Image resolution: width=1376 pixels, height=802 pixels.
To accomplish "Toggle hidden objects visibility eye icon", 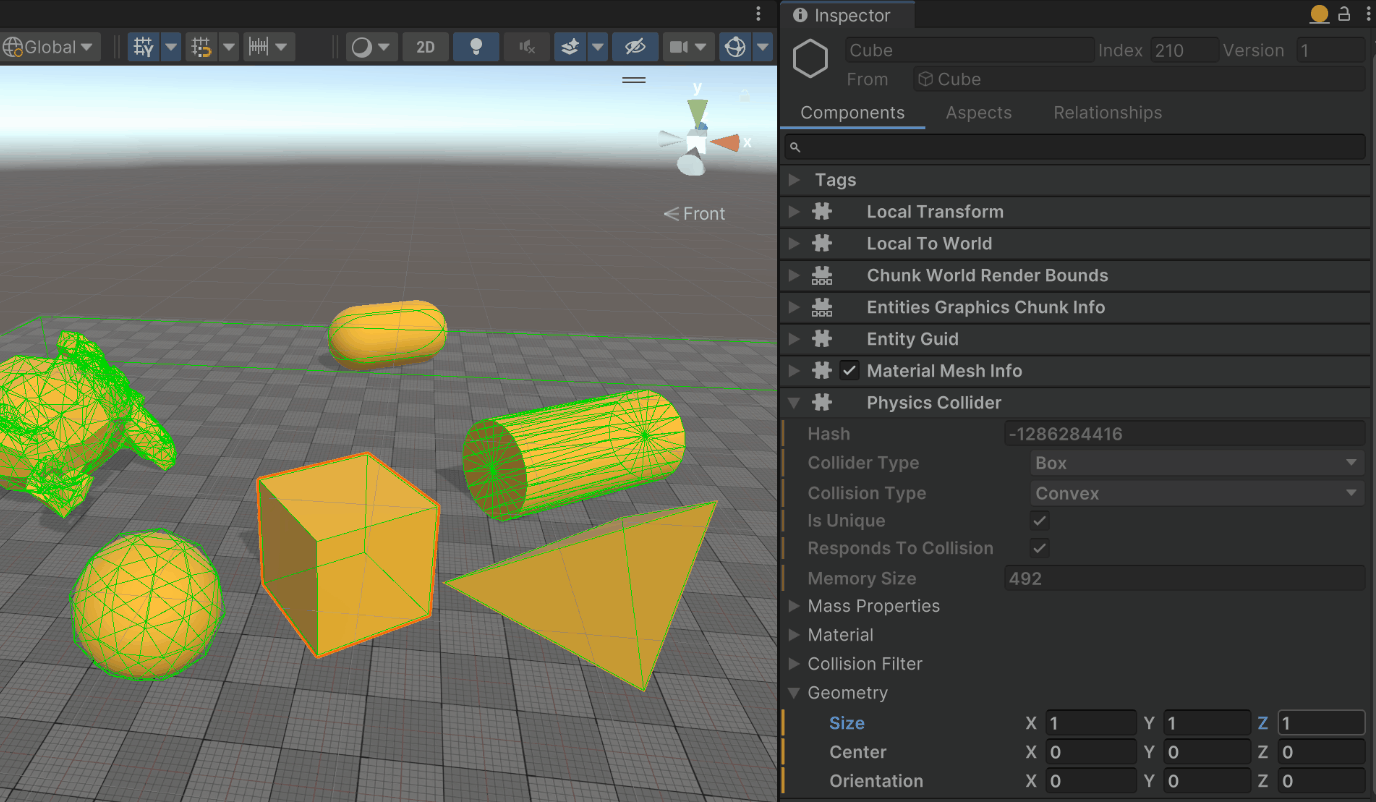I will coord(634,47).
